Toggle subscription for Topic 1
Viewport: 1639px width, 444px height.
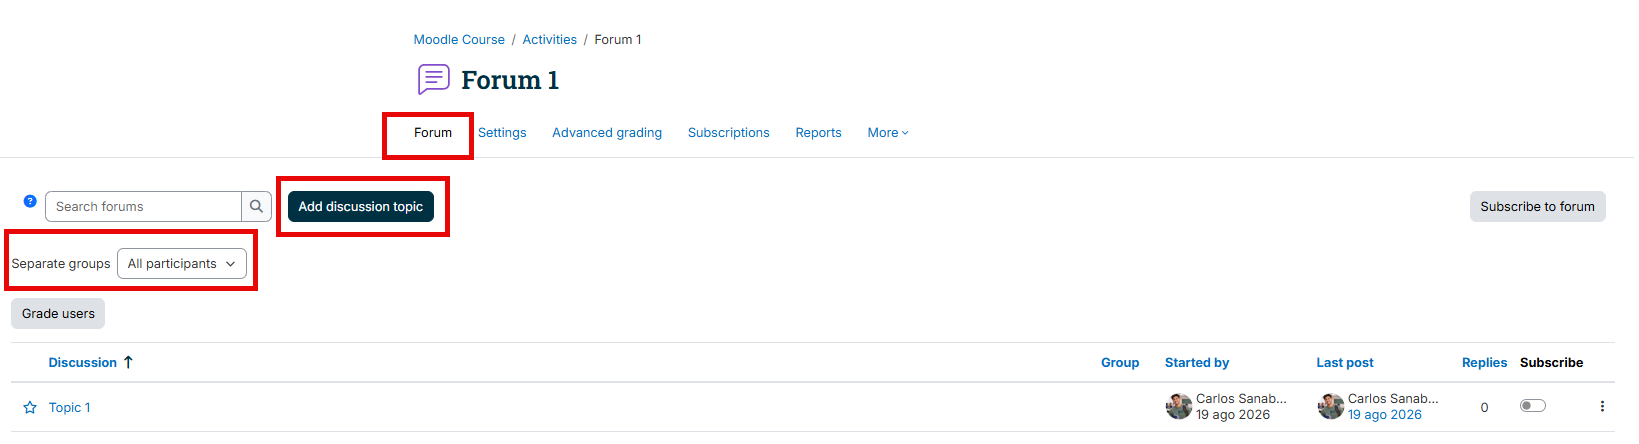[1533, 406]
